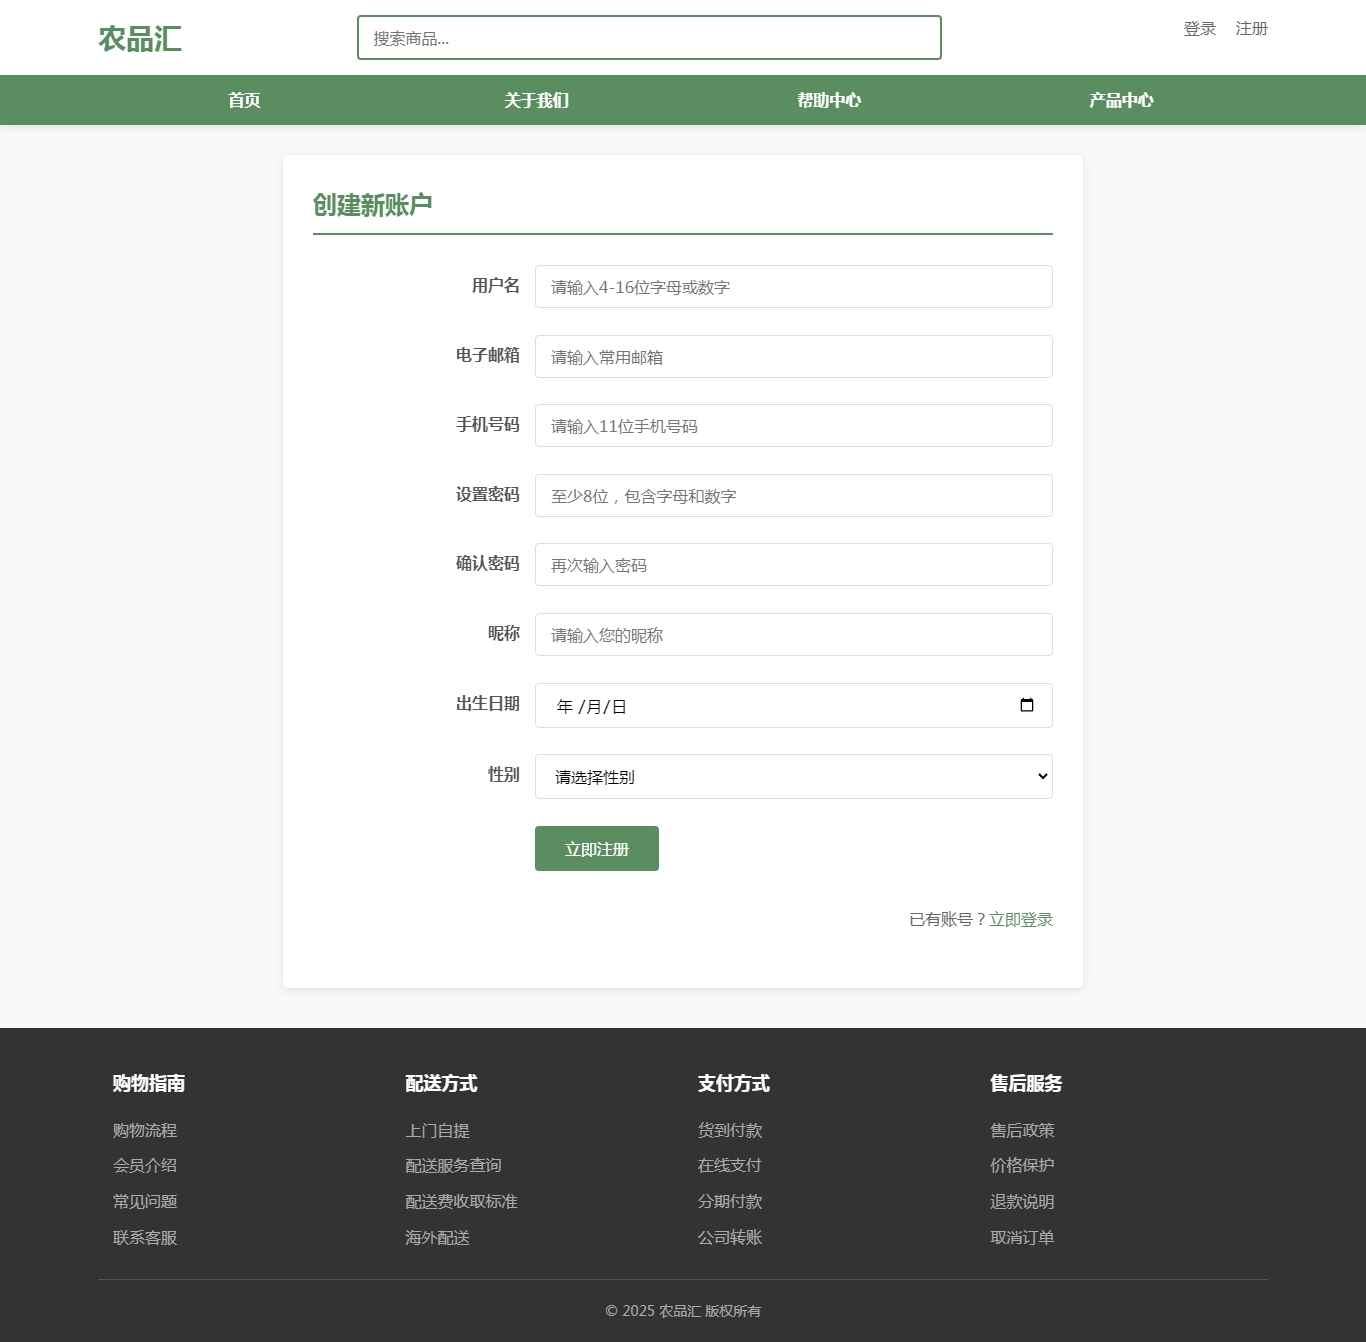Click the 登录 link in header
This screenshot has height=1342, width=1366.
[x=1199, y=29]
